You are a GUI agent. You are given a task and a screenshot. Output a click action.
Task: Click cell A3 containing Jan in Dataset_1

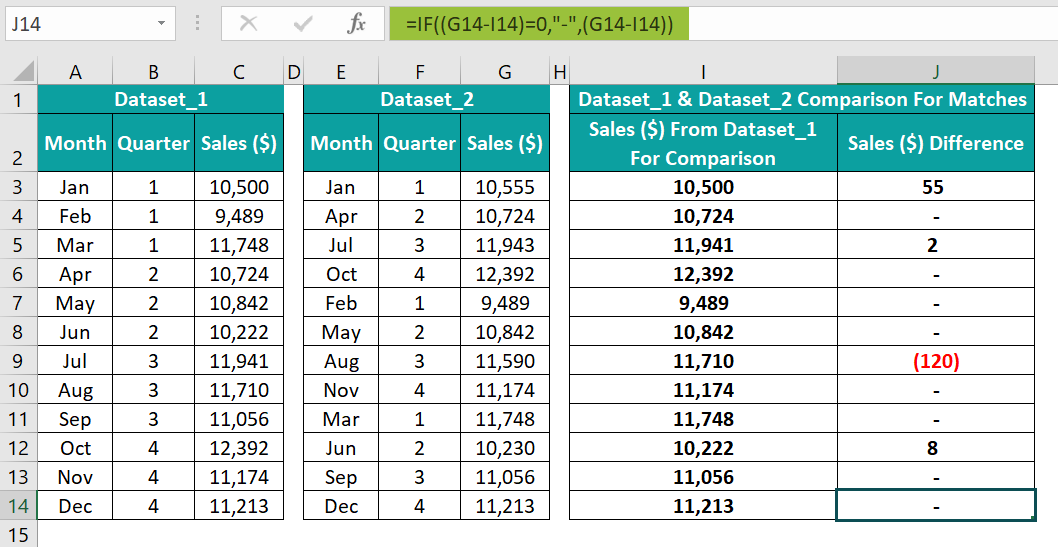click(x=75, y=186)
